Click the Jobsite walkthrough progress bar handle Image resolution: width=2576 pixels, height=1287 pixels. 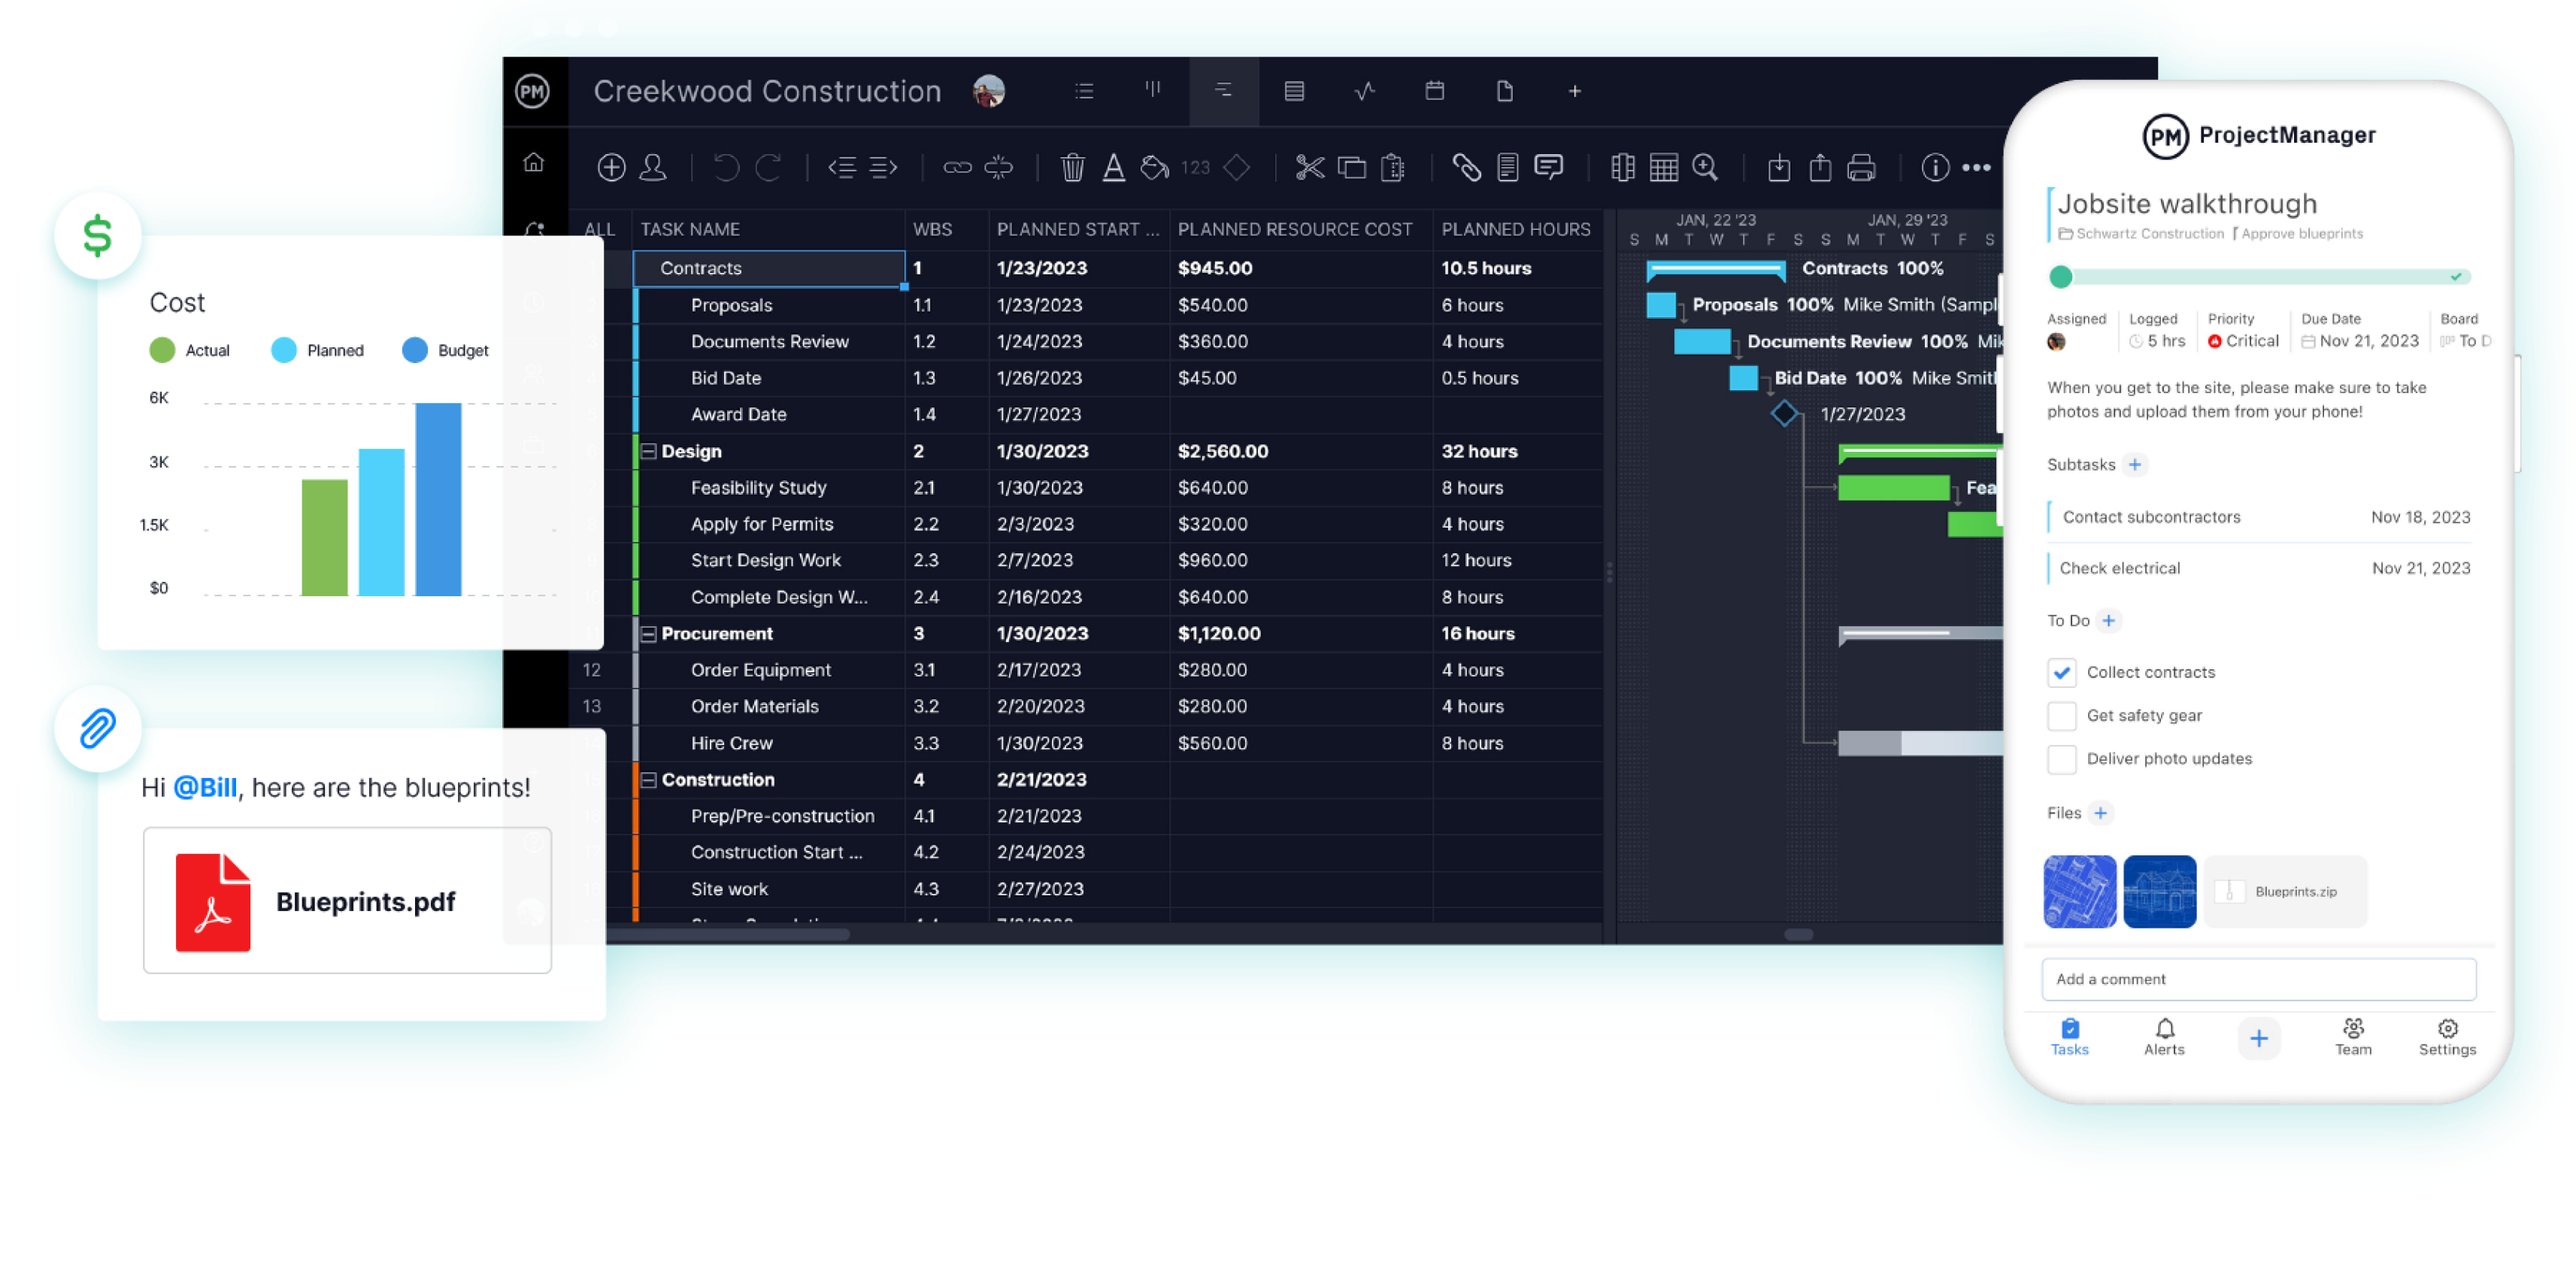point(2060,277)
